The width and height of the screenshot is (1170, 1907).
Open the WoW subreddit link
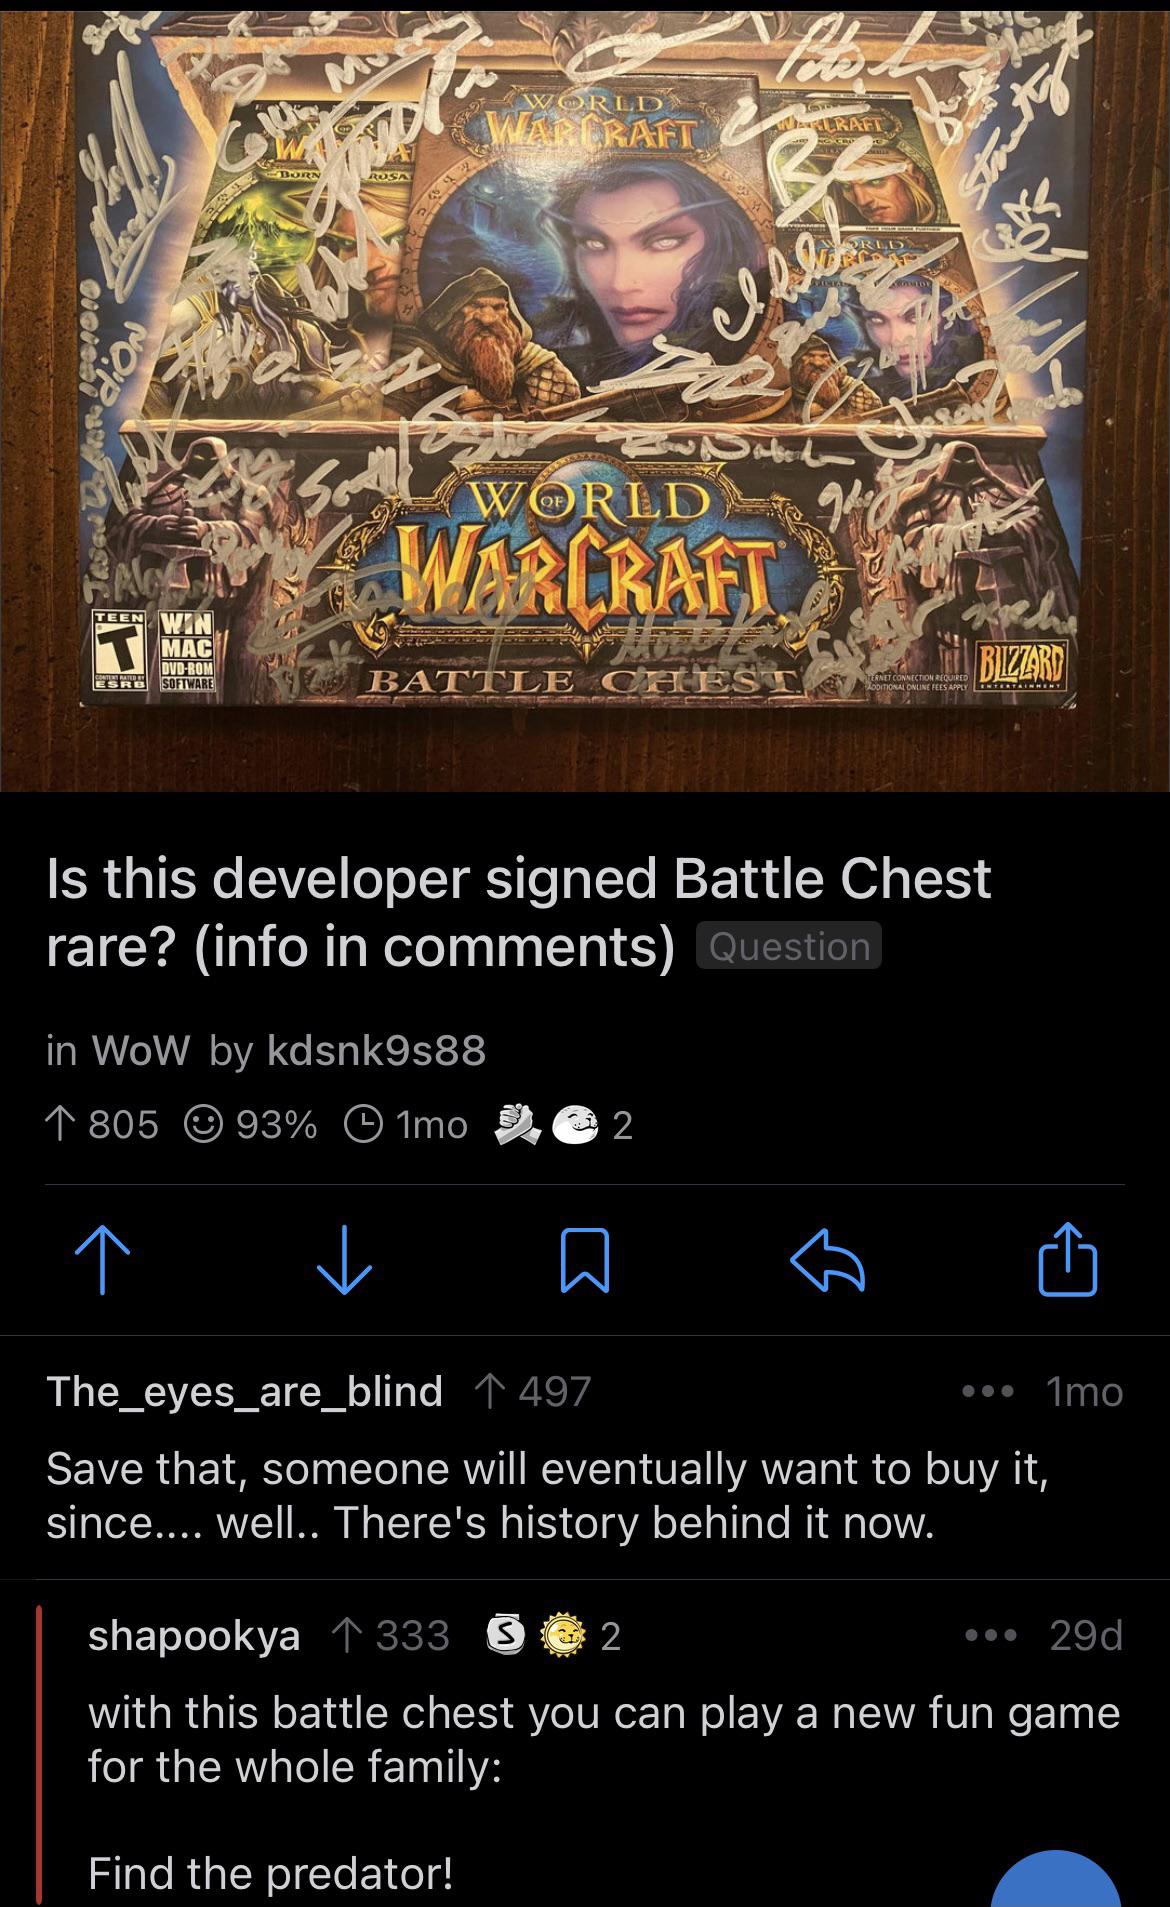click(x=140, y=1050)
